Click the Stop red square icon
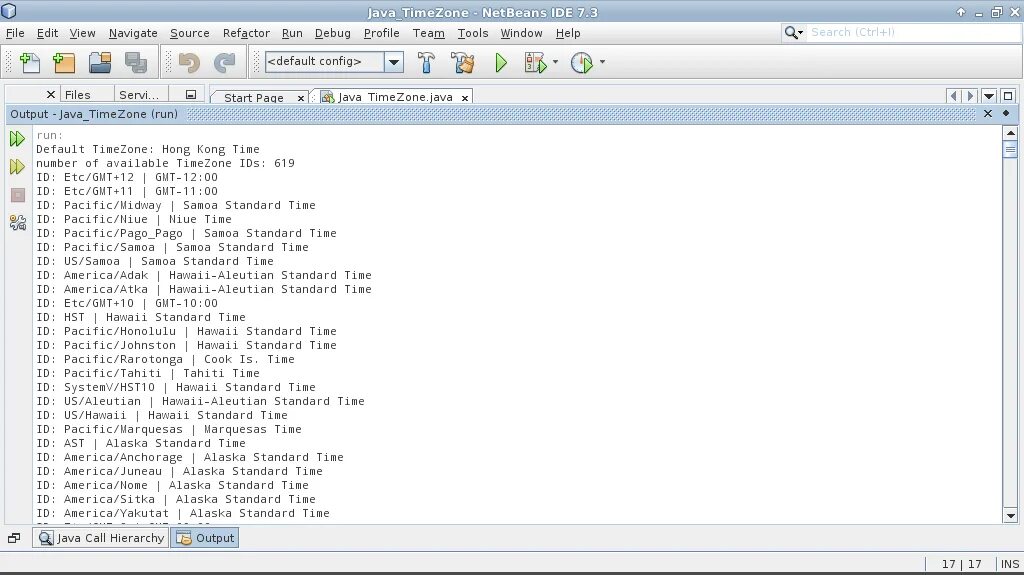 click(18, 195)
